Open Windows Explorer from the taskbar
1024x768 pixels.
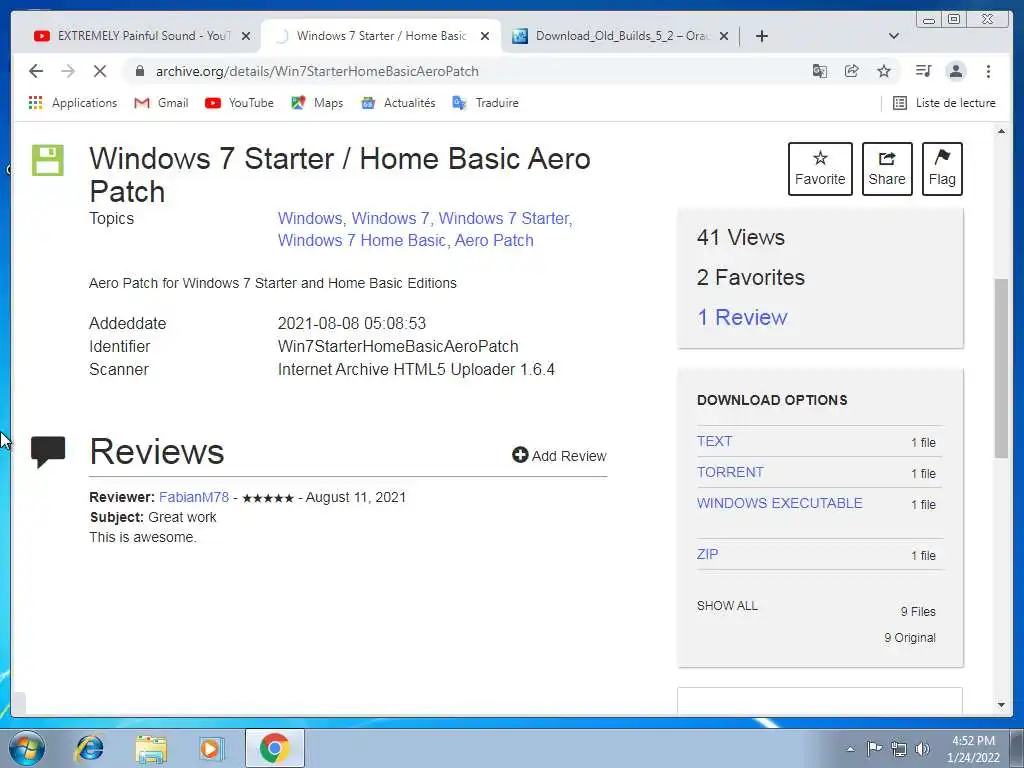point(151,748)
